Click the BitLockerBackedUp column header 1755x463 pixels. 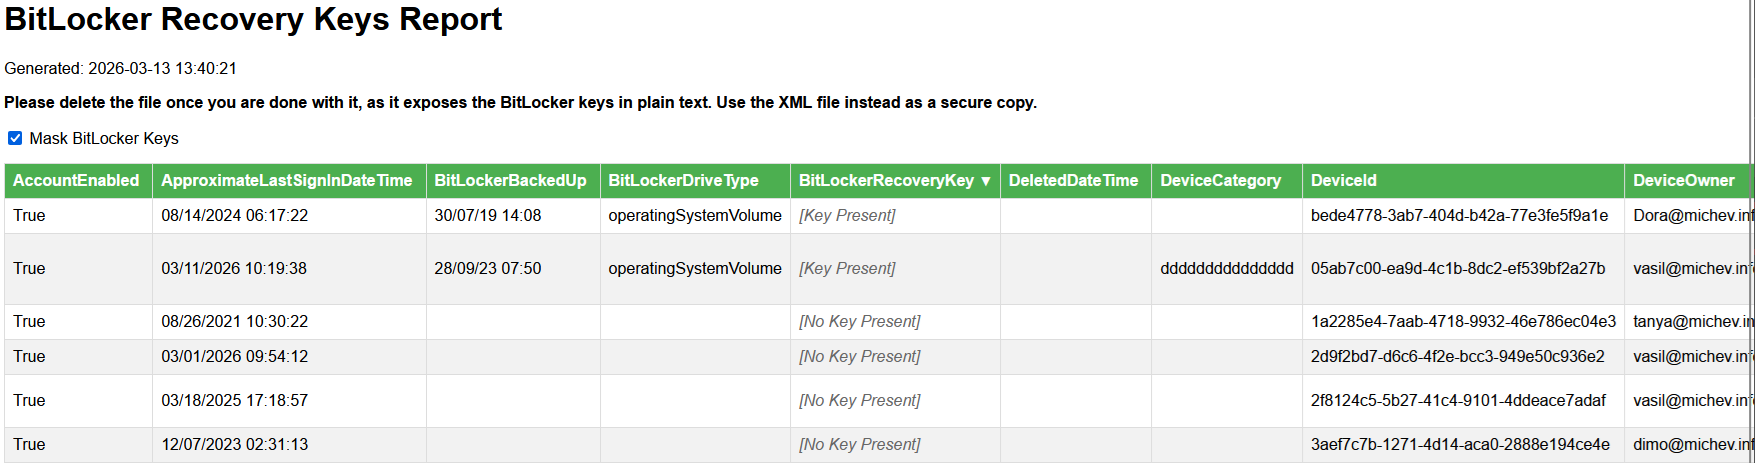coord(510,181)
